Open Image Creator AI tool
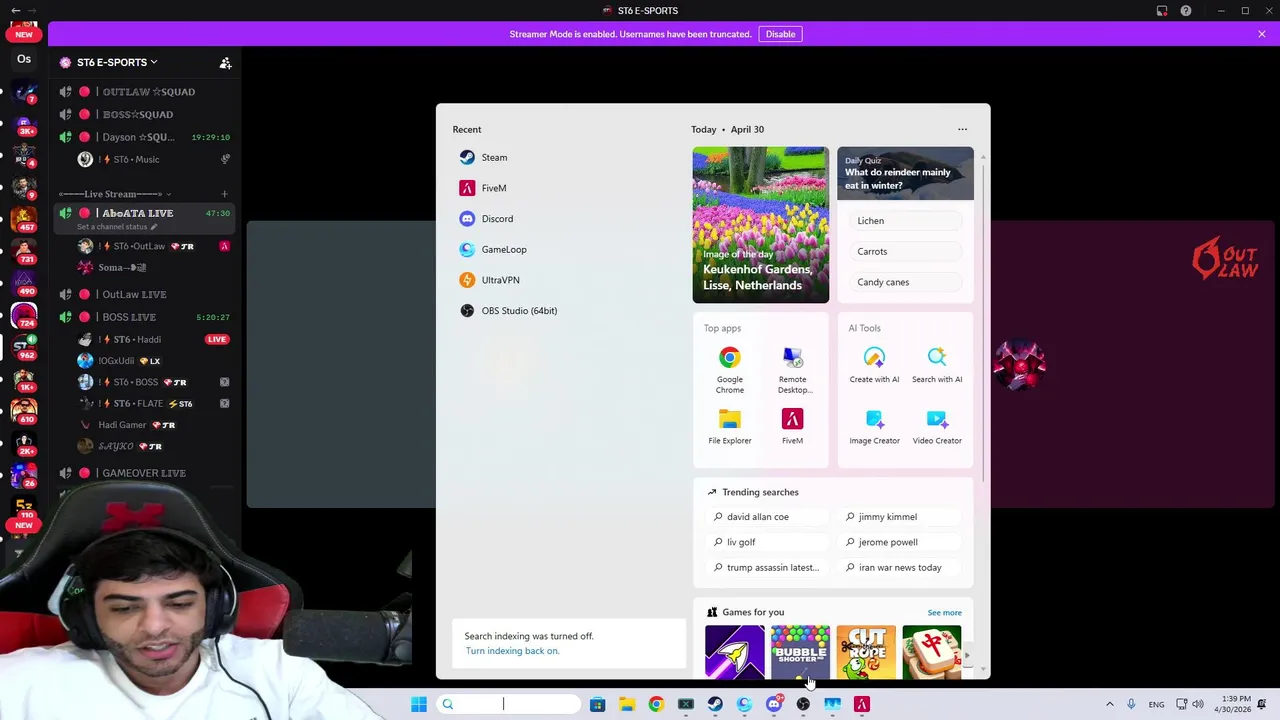Image resolution: width=1280 pixels, height=720 pixels. pos(874,426)
